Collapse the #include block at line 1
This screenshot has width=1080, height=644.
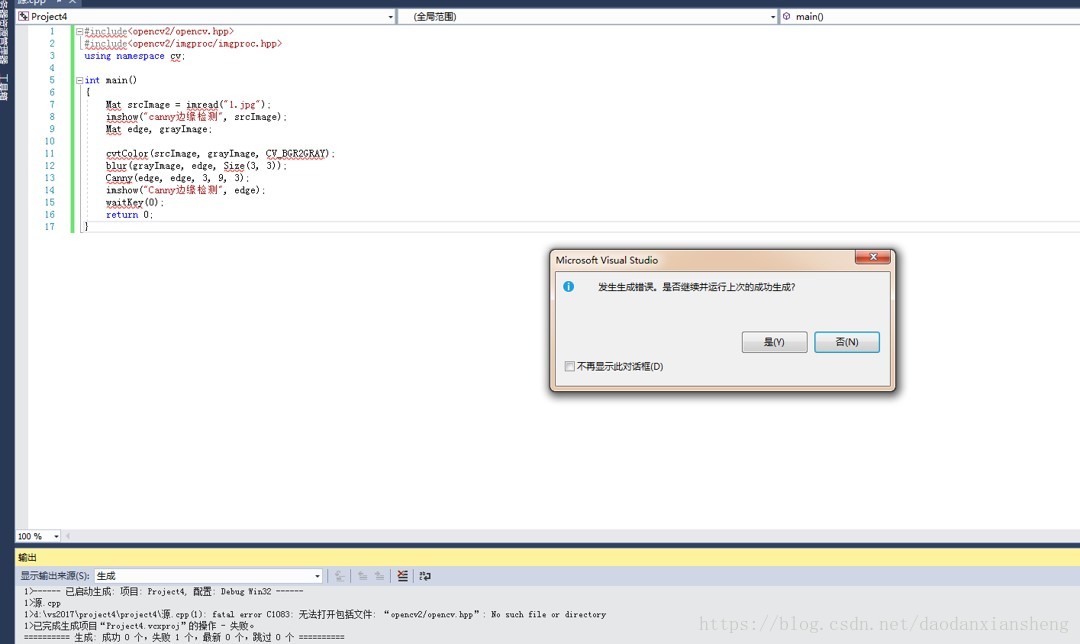[79, 32]
